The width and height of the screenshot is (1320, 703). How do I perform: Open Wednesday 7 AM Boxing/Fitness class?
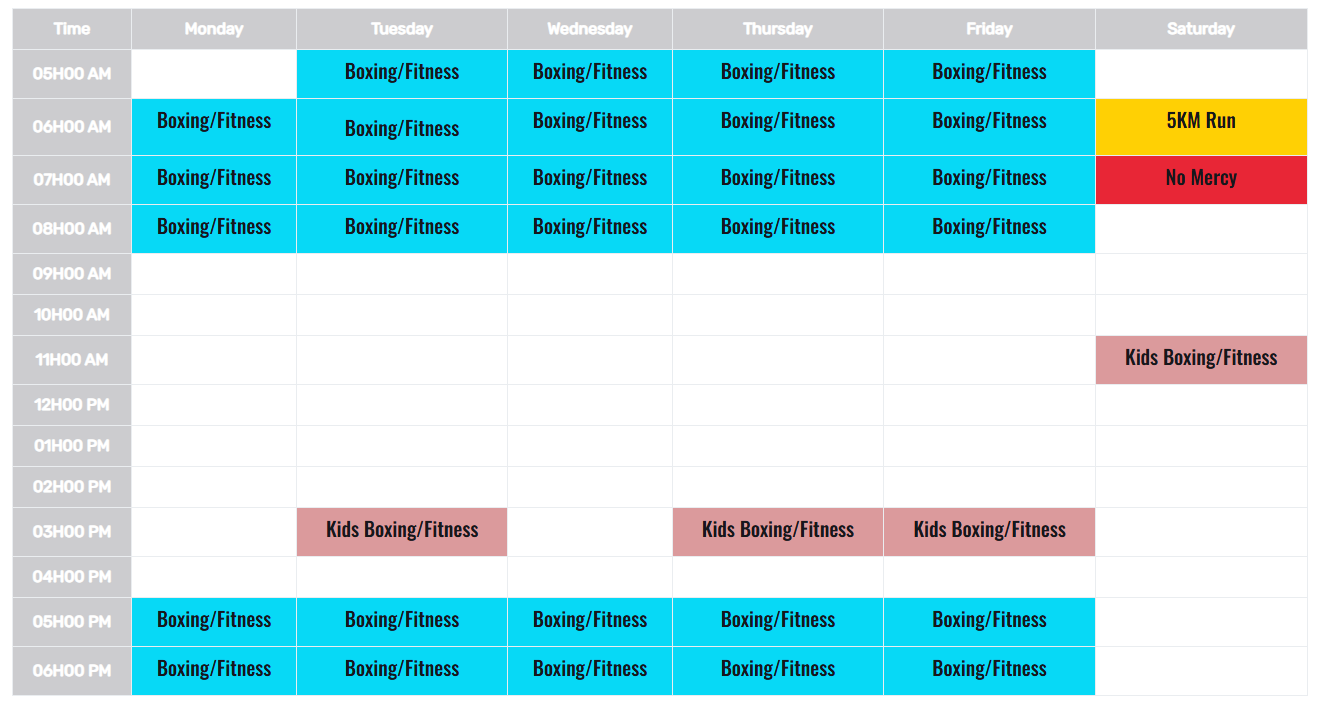(590, 178)
